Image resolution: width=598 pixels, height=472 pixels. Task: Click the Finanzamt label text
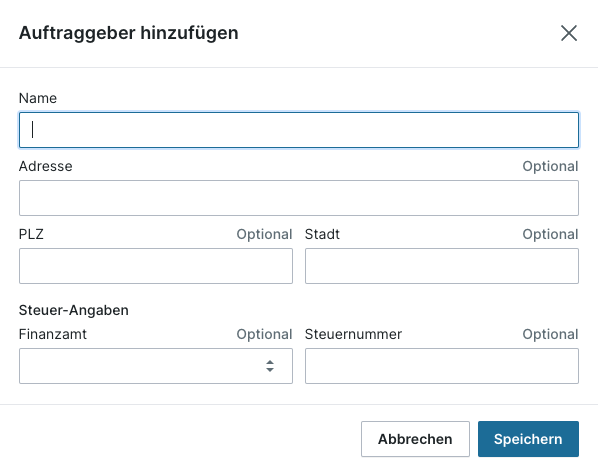53,334
